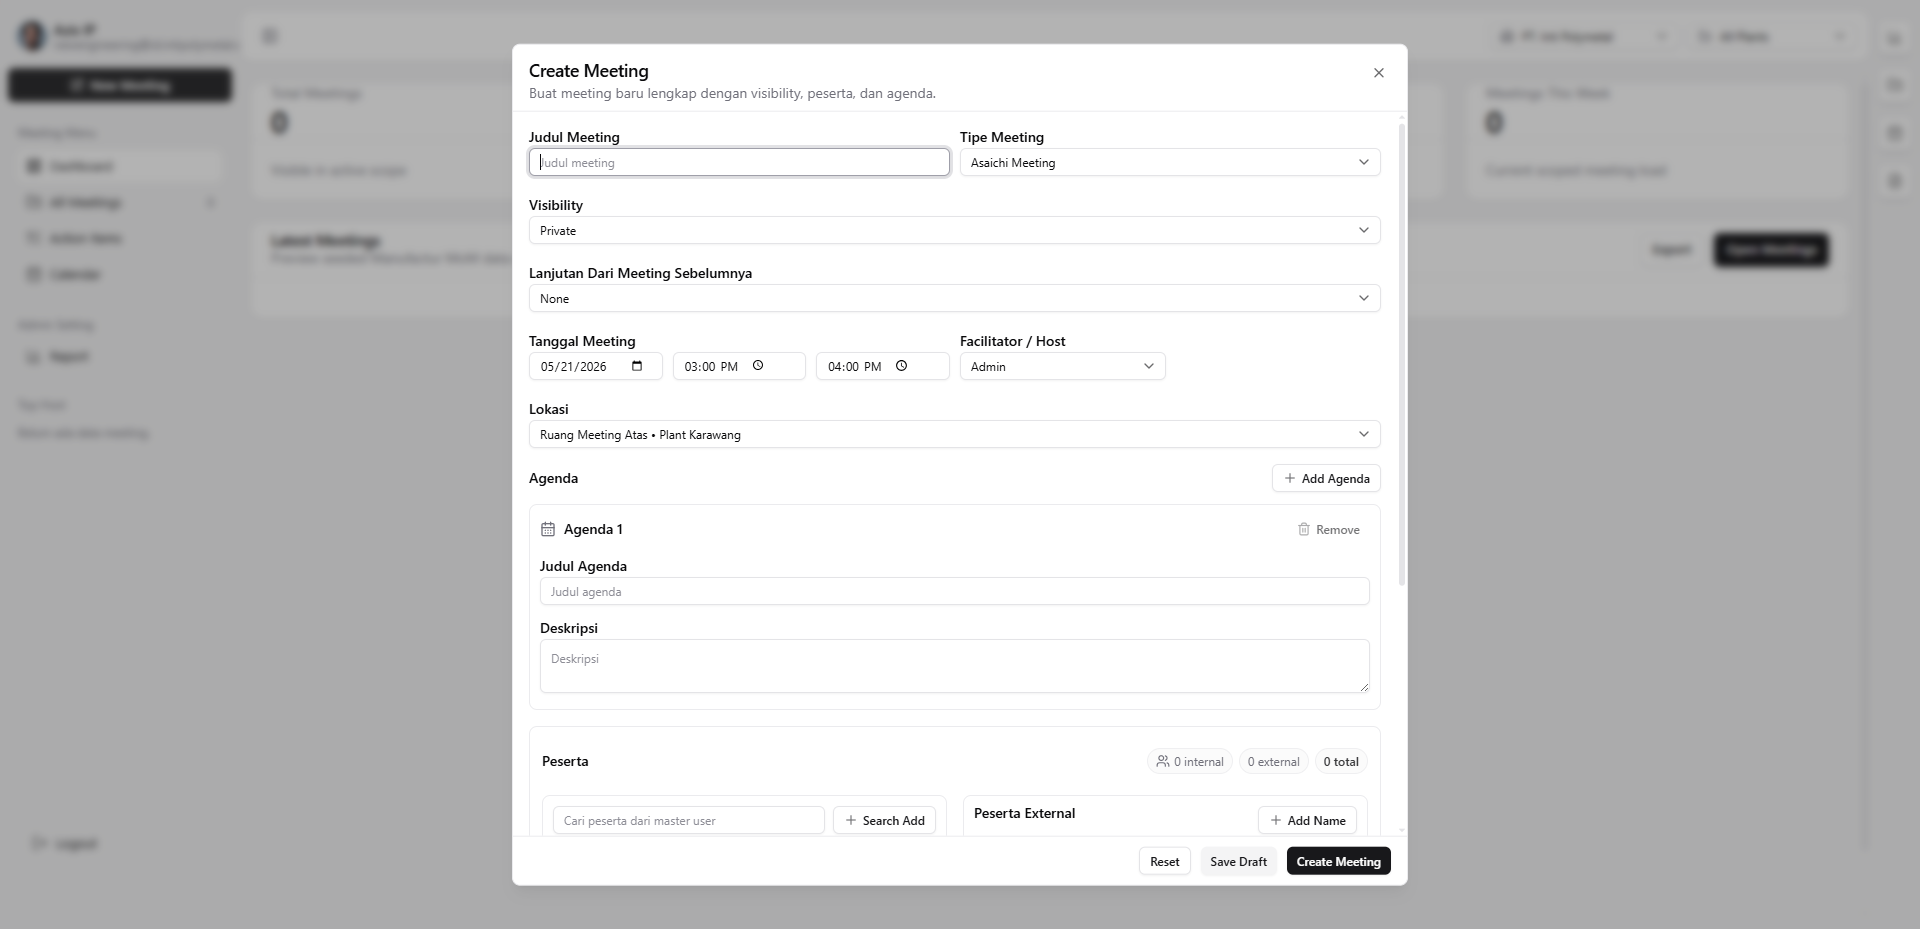Viewport: 1920px width, 929px height.
Task: Click Save Draft
Action: tap(1238, 861)
